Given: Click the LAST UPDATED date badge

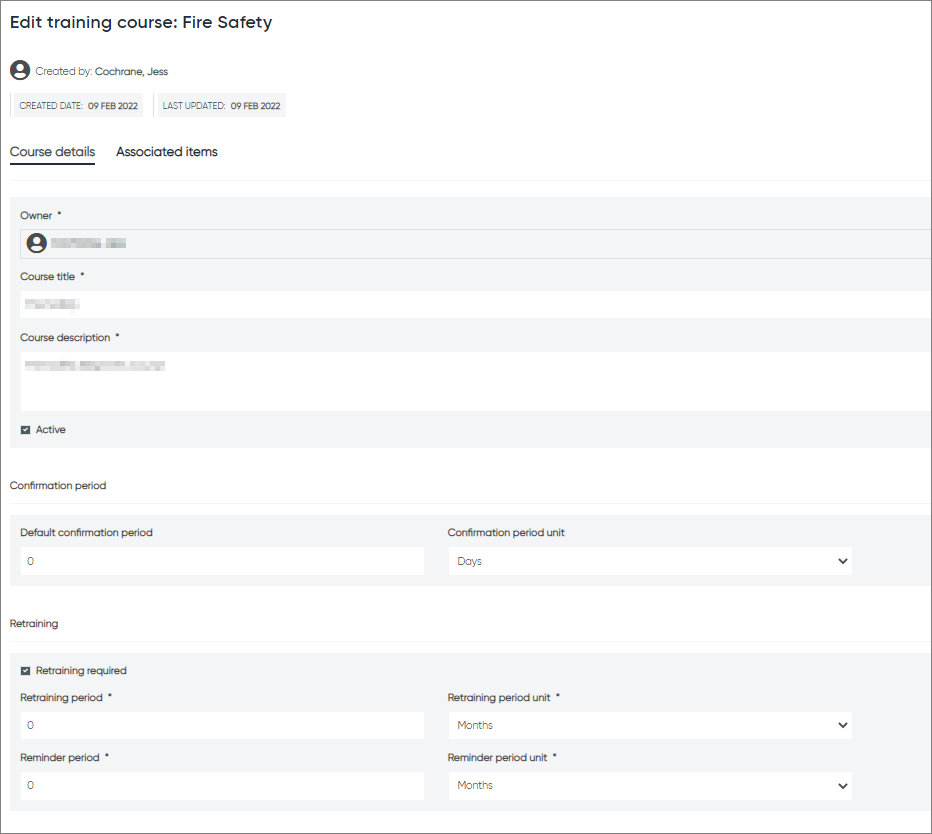Looking at the screenshot, I should point(220,105).
